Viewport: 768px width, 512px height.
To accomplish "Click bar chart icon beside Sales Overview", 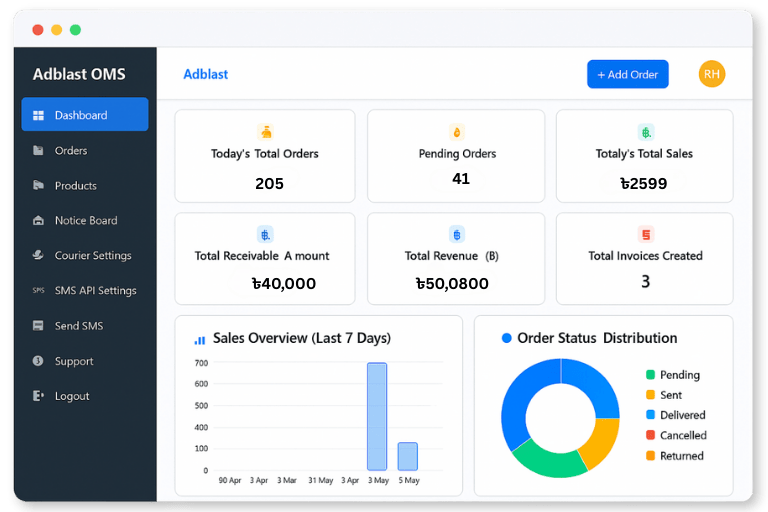I will 200,340.
